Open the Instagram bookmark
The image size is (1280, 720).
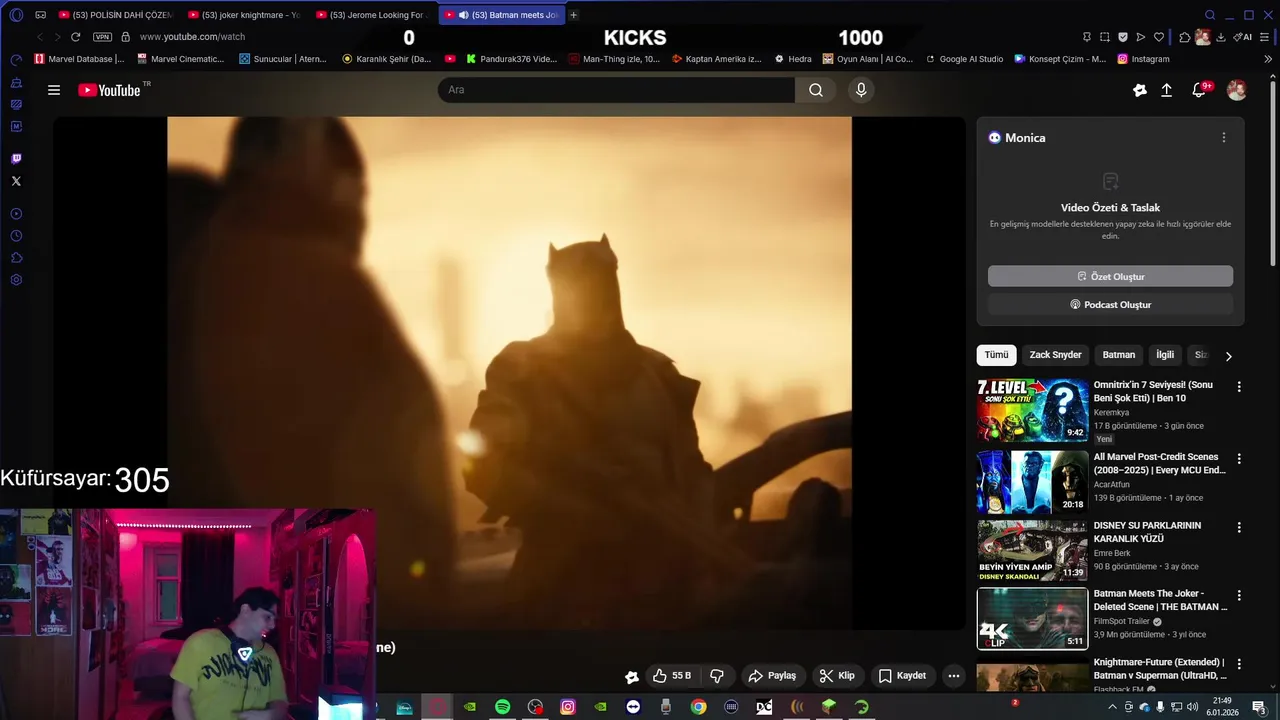coord(1143,59)
